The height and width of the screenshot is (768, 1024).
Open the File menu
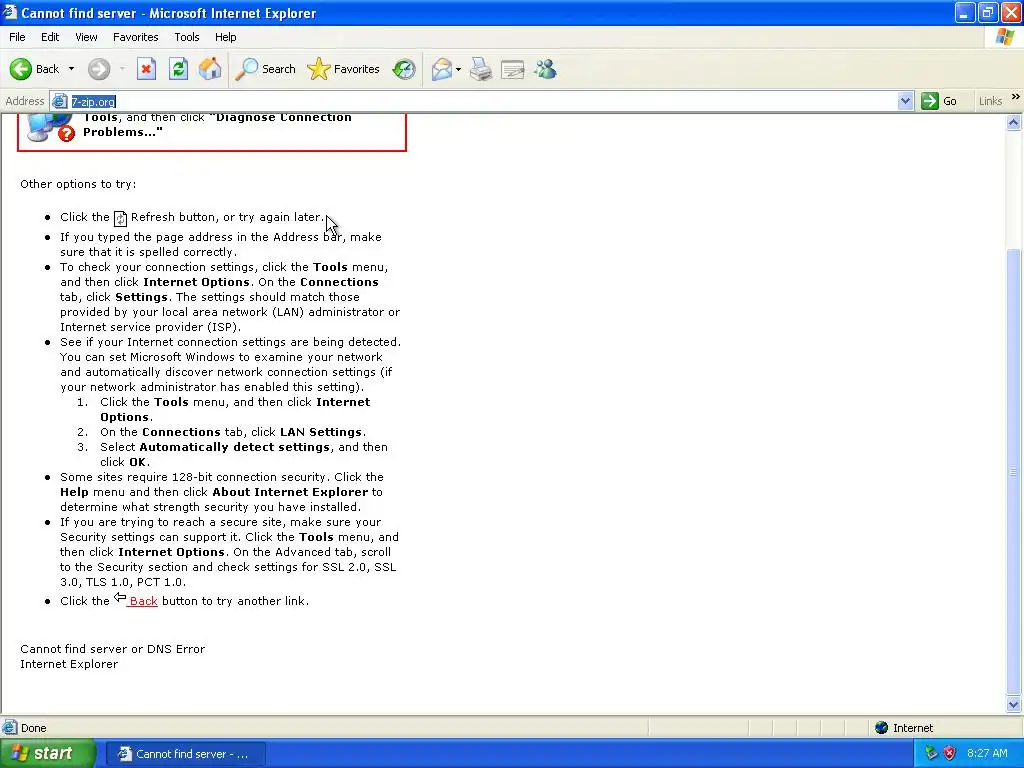point(17,37)
